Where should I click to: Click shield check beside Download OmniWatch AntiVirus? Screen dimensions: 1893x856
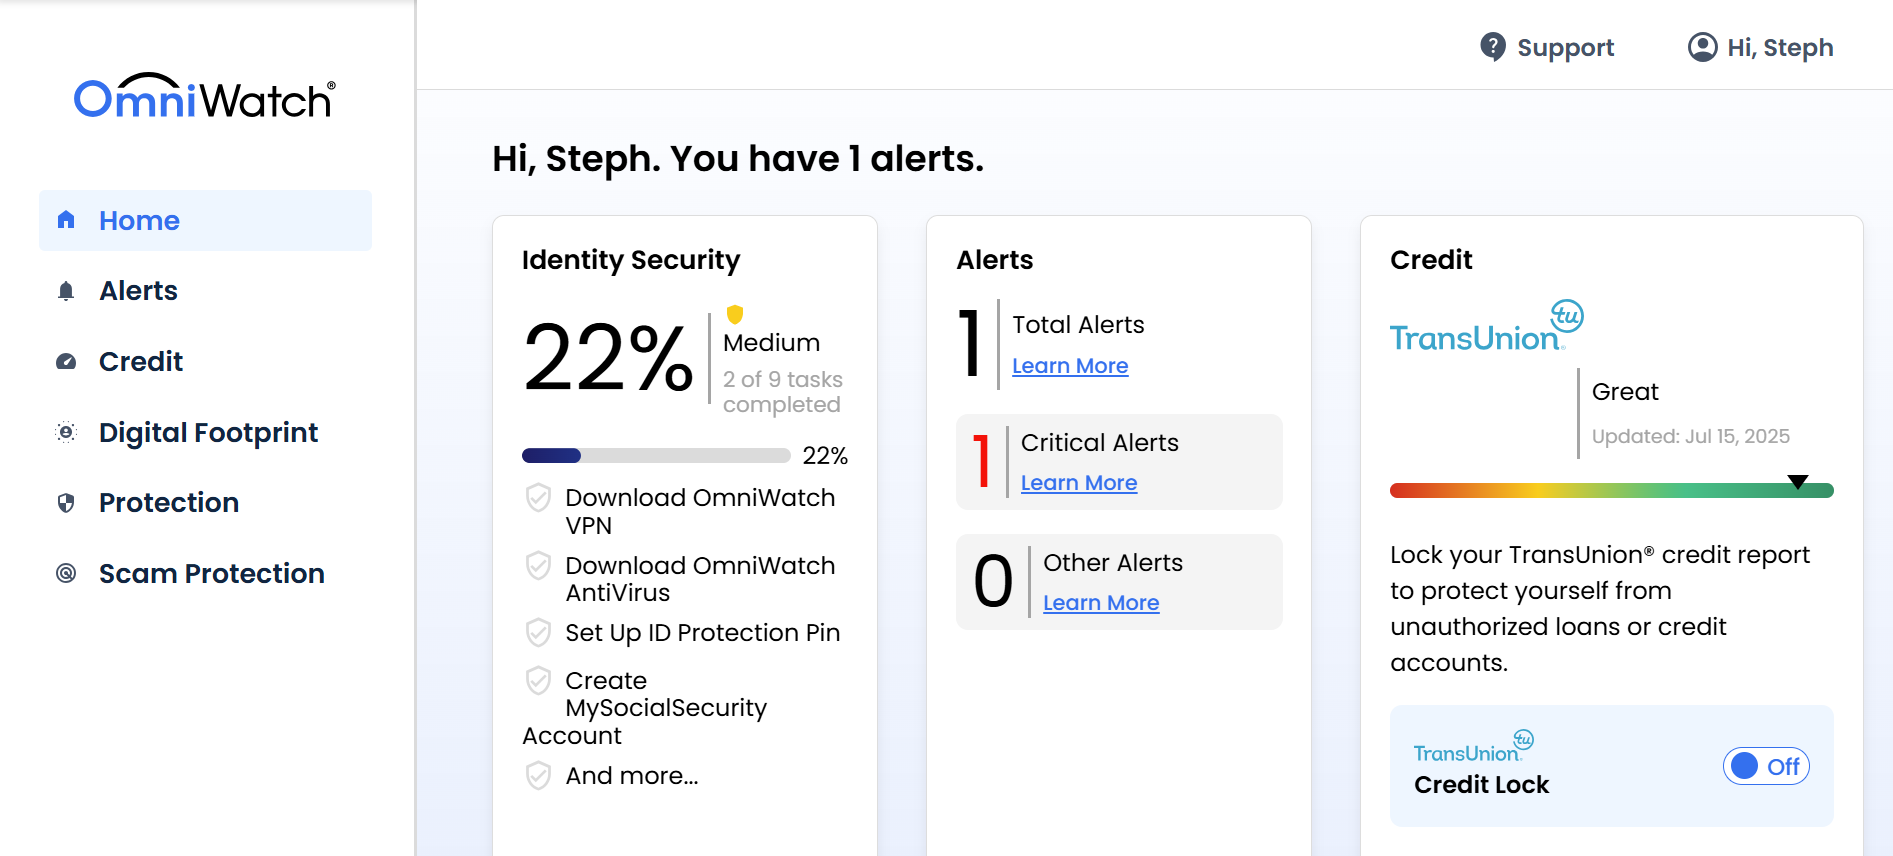(x=538, y=565)
